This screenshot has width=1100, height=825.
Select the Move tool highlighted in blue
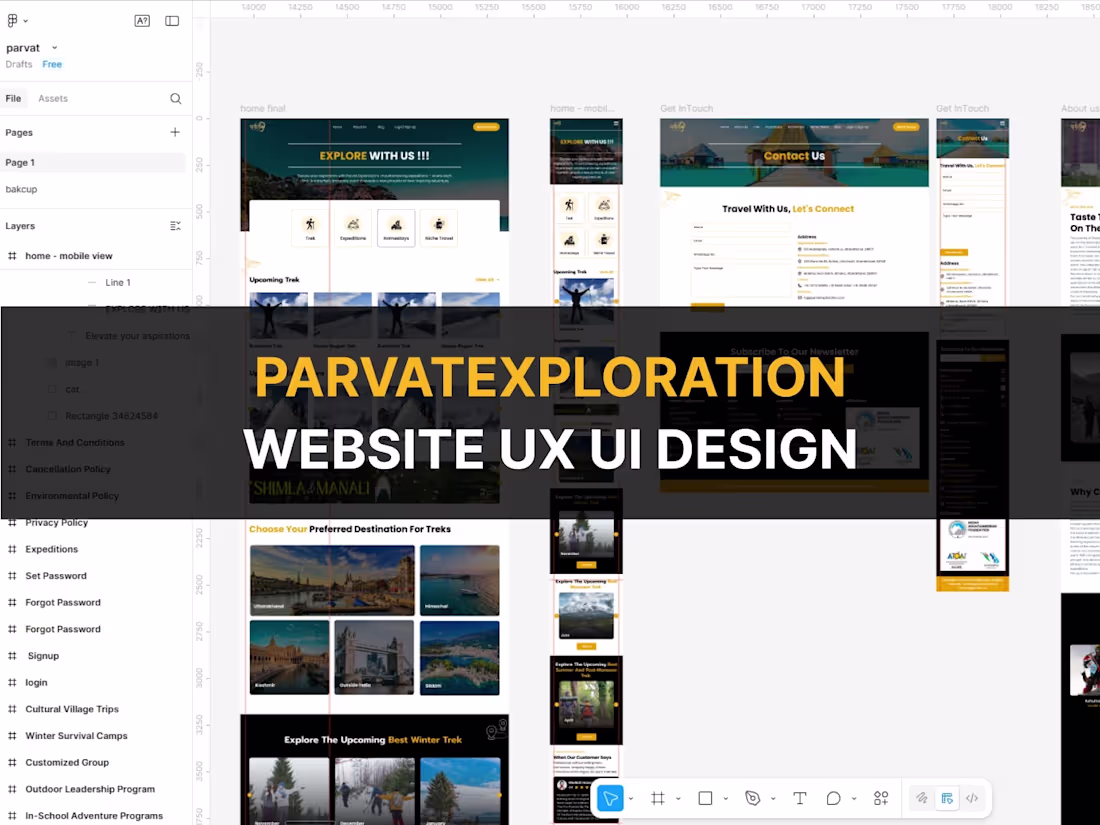point(610,798)
